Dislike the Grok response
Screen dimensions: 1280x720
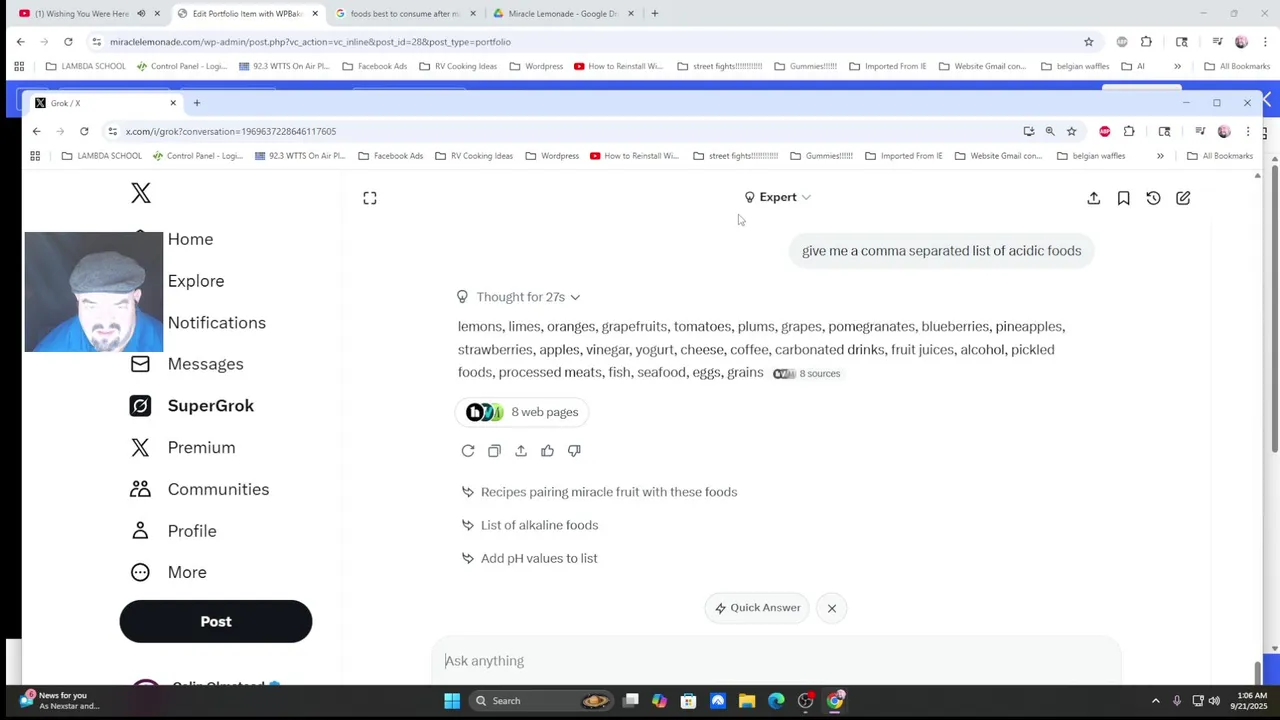574,451
